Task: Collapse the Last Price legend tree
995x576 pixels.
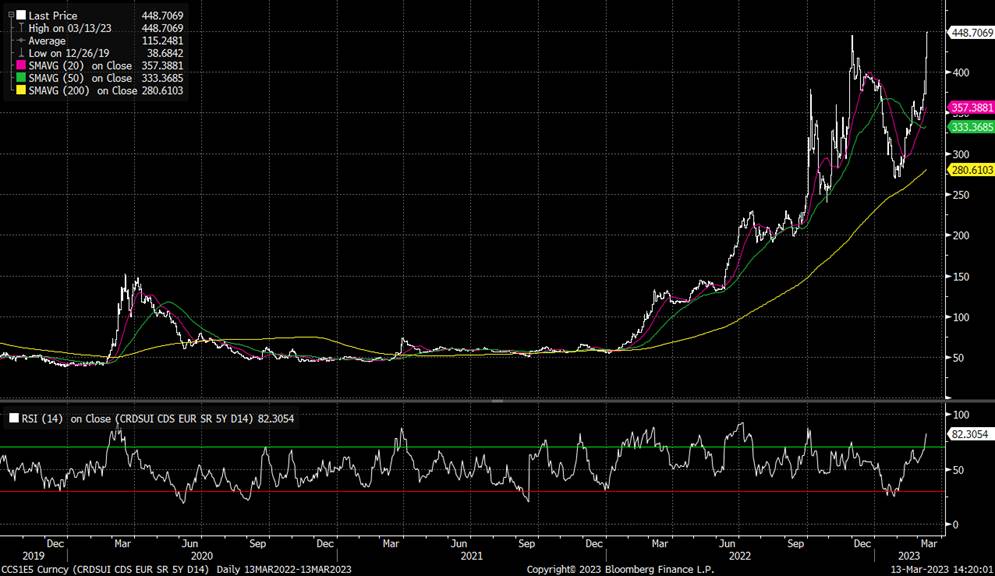Action: 11,16
